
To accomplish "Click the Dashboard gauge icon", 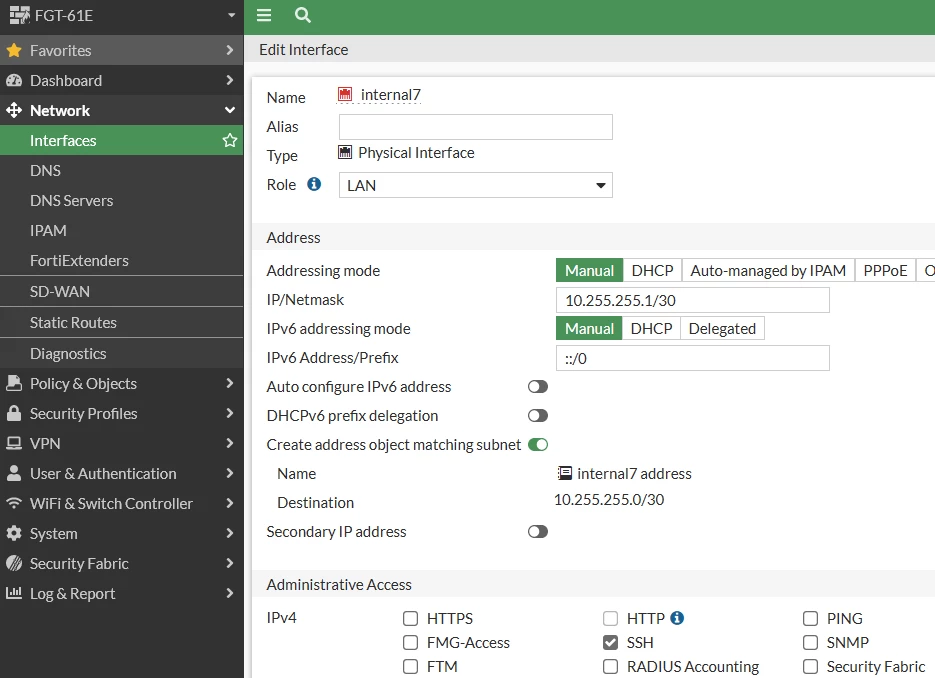I will pyautogui.click(x=14, y=80).
